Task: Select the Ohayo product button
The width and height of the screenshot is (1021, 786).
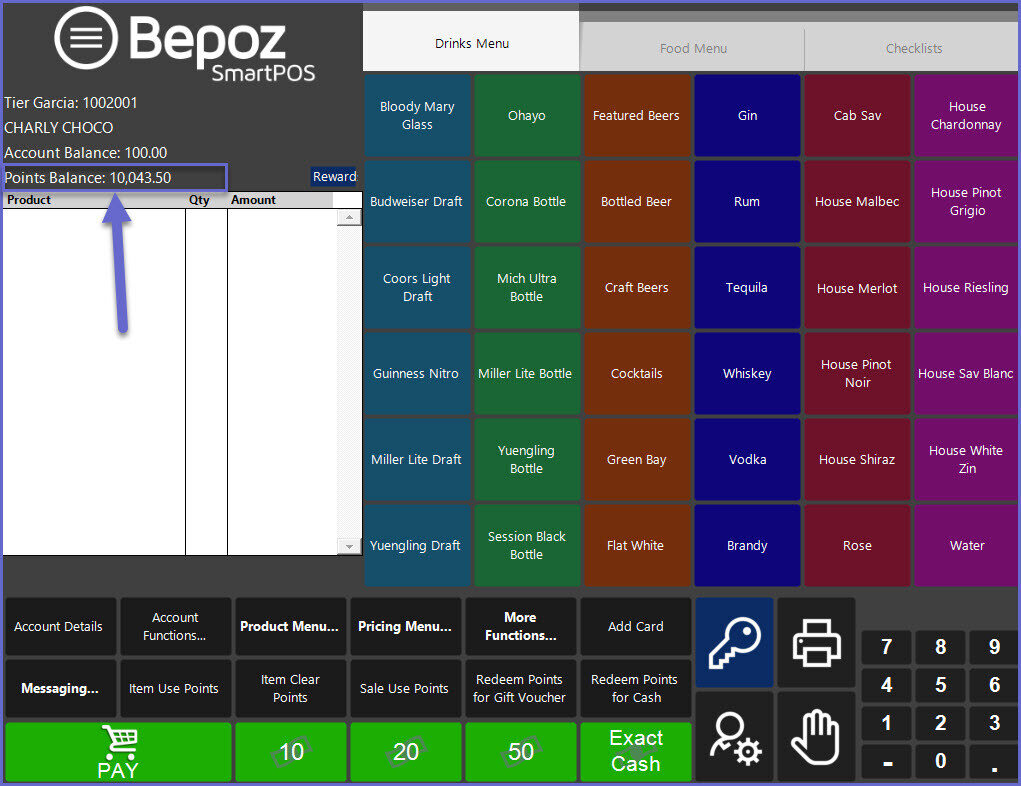Action: coord(527,115)
